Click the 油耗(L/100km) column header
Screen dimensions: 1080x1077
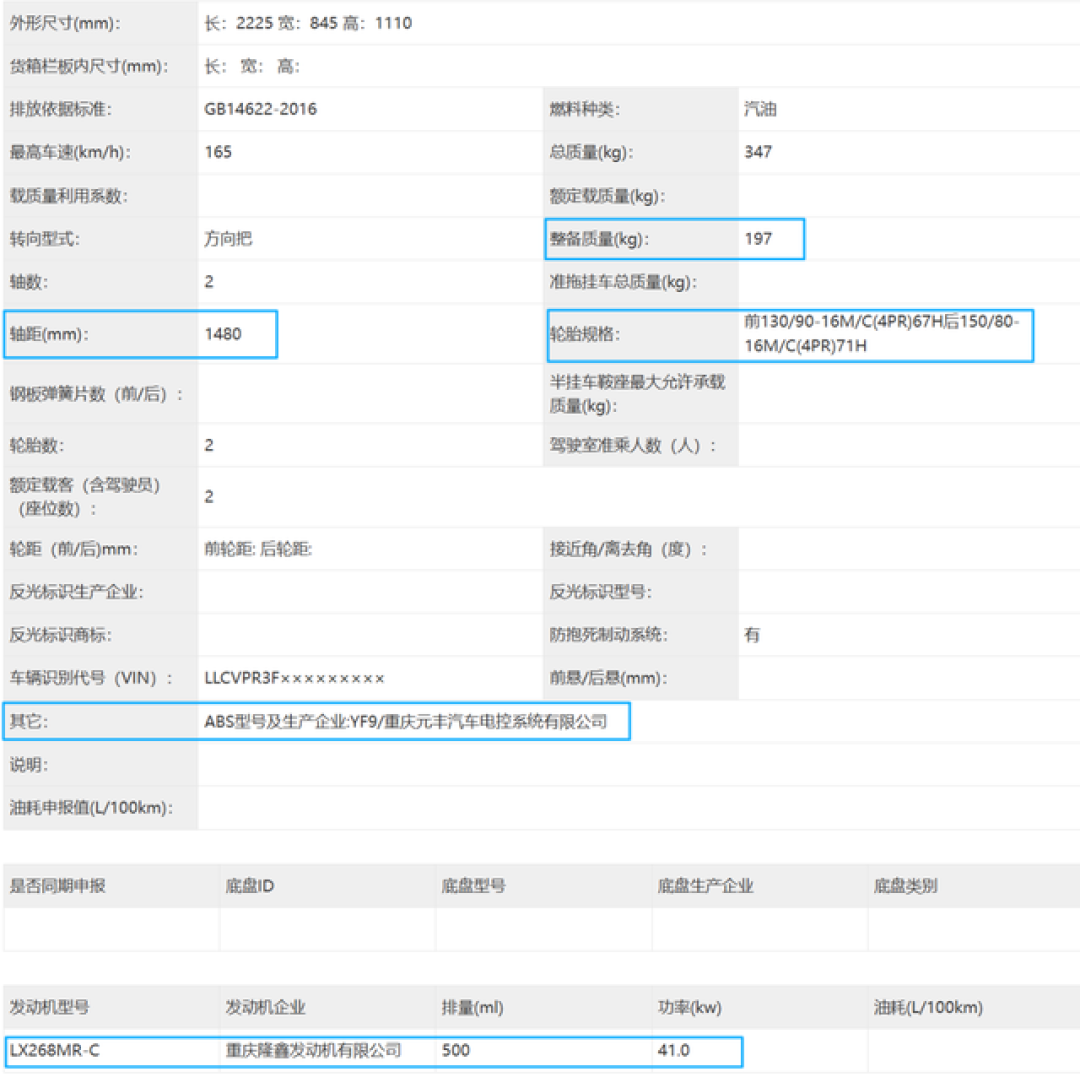(x=928, y=1007)
